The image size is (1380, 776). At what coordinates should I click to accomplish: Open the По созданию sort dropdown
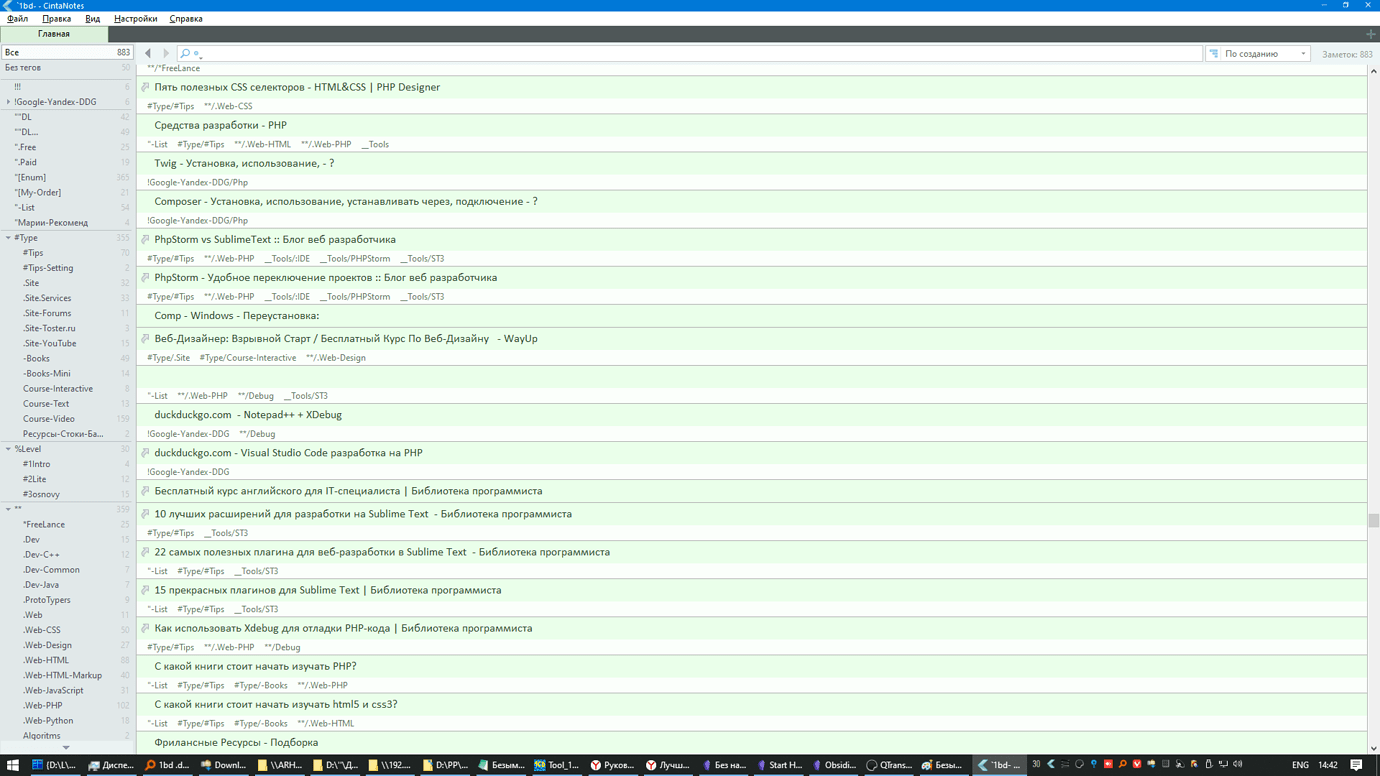tap(1264, 54)
